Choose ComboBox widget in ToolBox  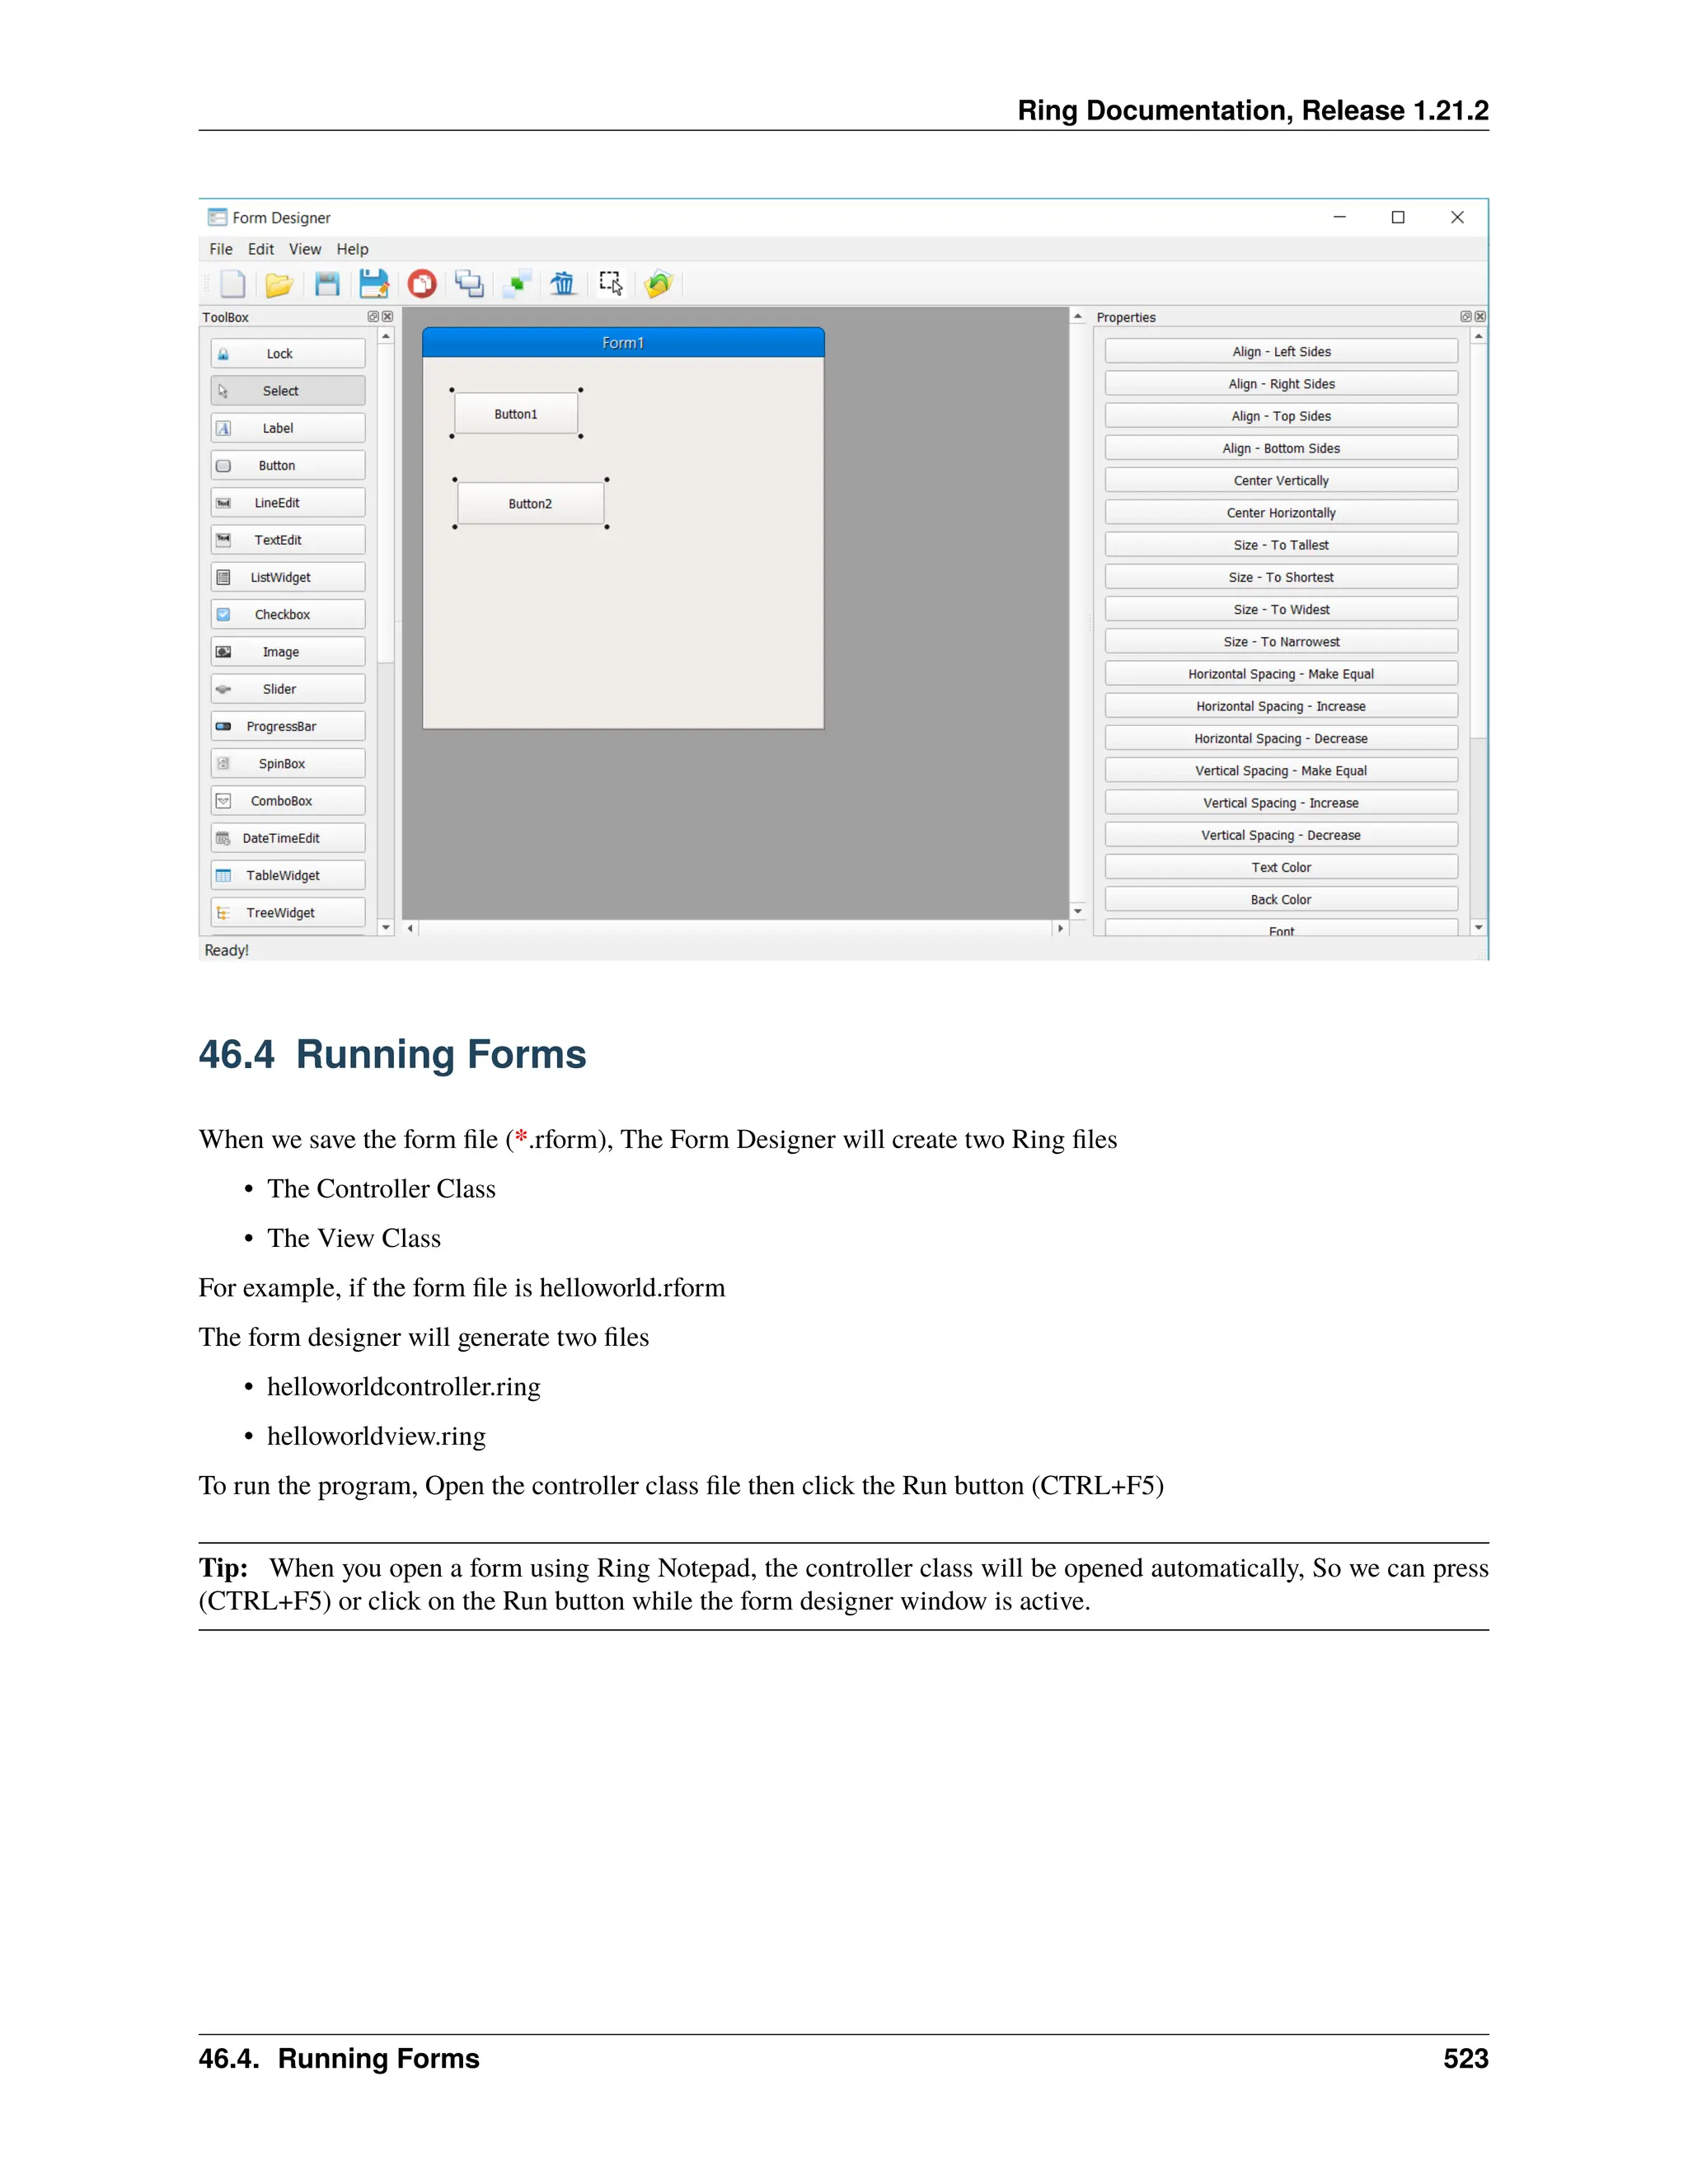coord(288,801)
